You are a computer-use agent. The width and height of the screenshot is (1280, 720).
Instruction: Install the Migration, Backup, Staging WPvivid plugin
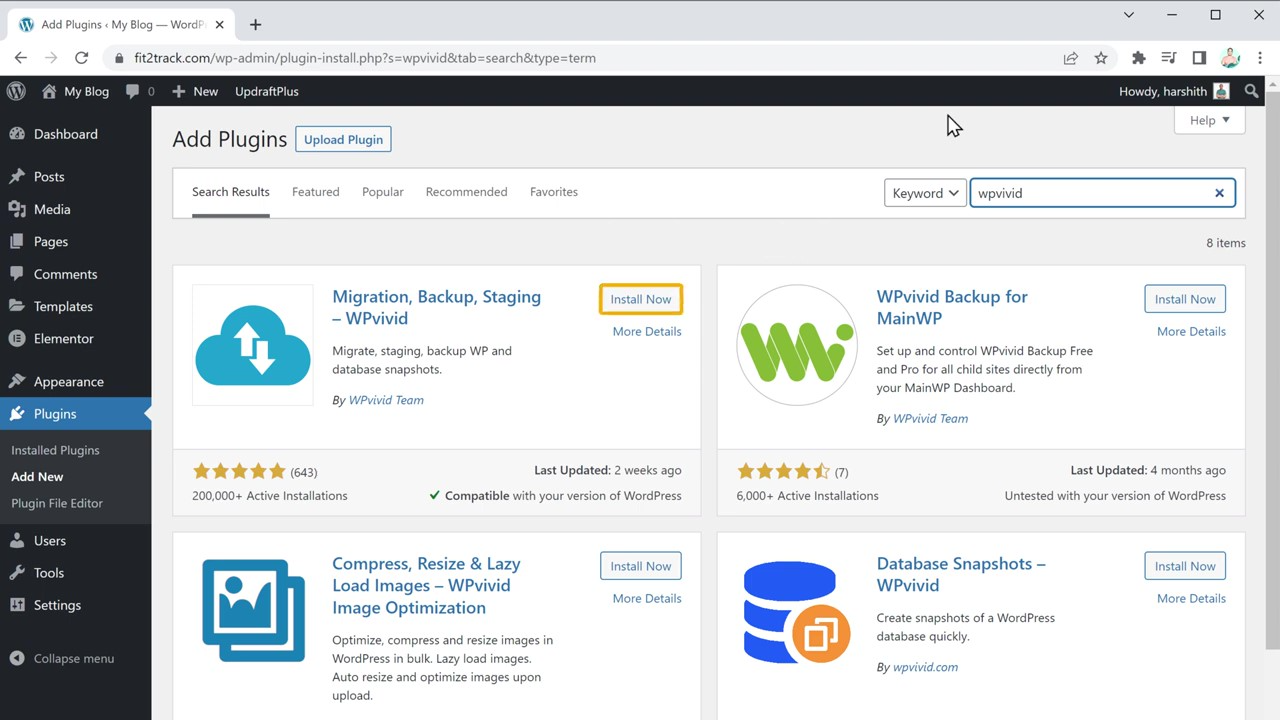pos(640,299)
